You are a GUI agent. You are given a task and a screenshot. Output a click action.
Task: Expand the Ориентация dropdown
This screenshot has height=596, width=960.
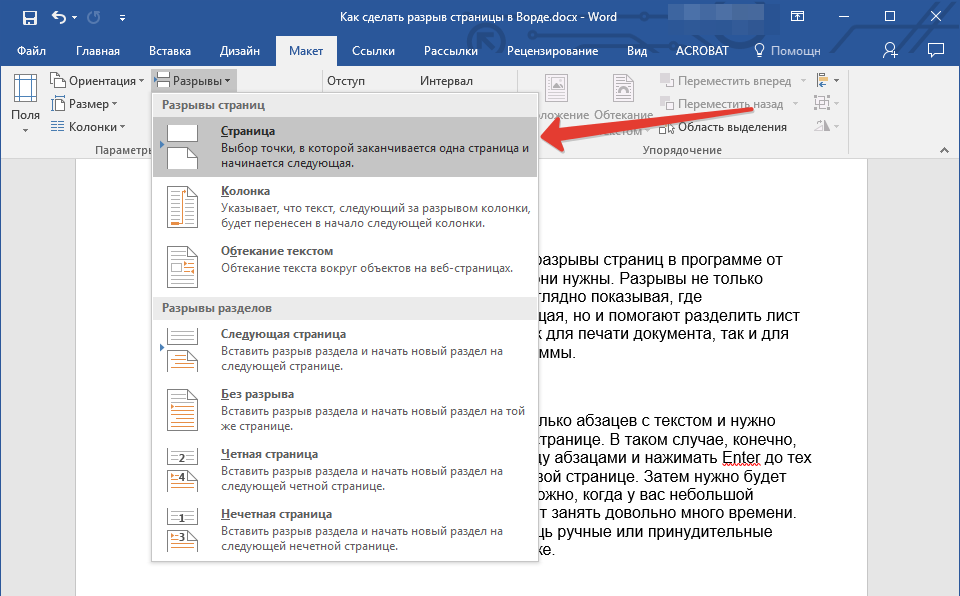coord(95,81)
